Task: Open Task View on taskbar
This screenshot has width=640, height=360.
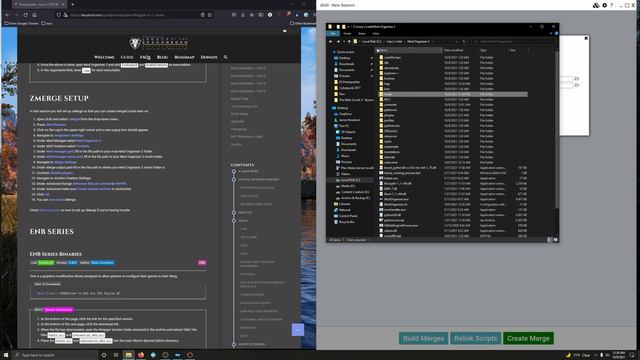Action: 116,355
